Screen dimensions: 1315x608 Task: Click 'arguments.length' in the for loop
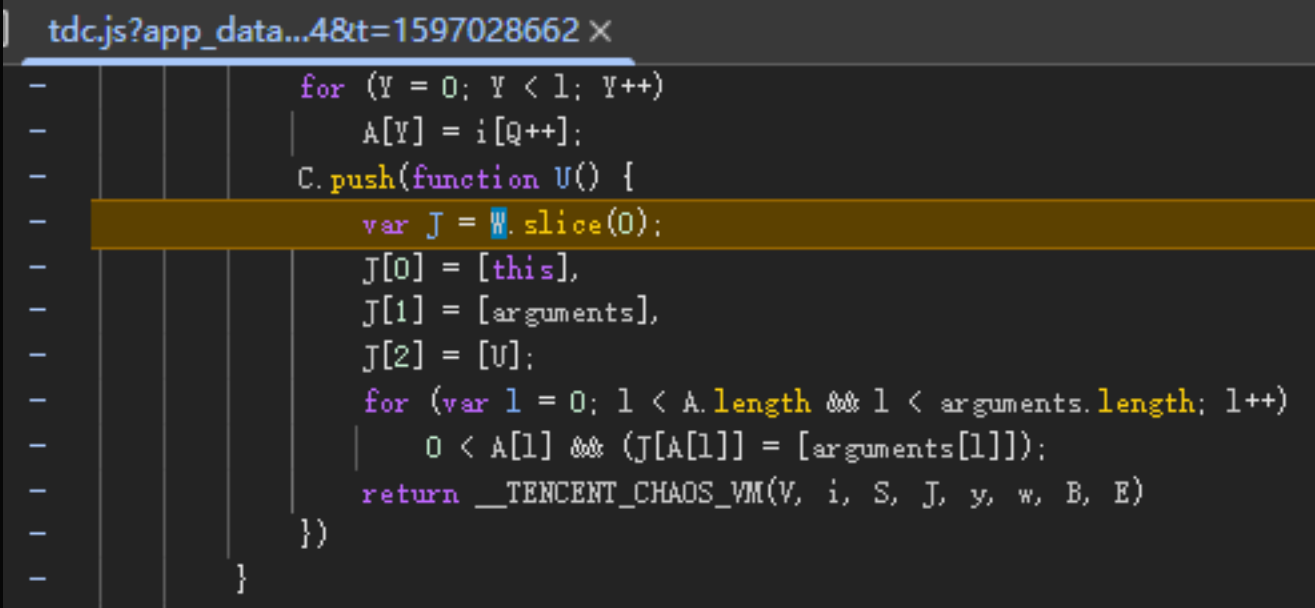[1067, 404]
